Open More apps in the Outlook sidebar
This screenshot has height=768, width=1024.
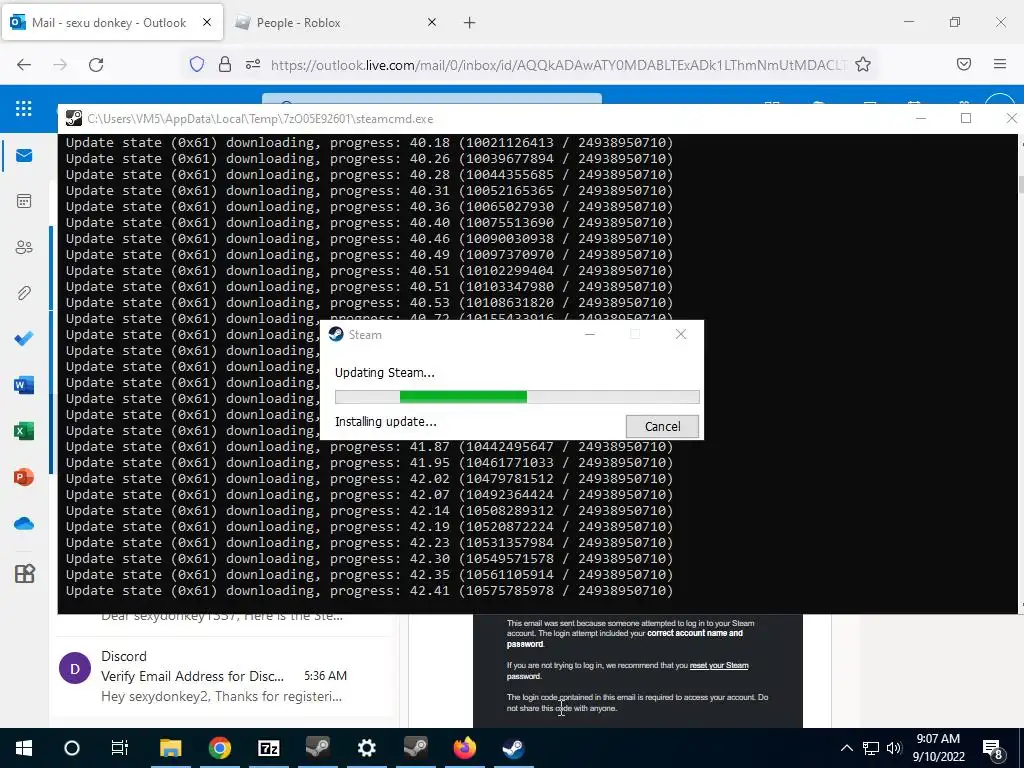click(x=24, y=573)
